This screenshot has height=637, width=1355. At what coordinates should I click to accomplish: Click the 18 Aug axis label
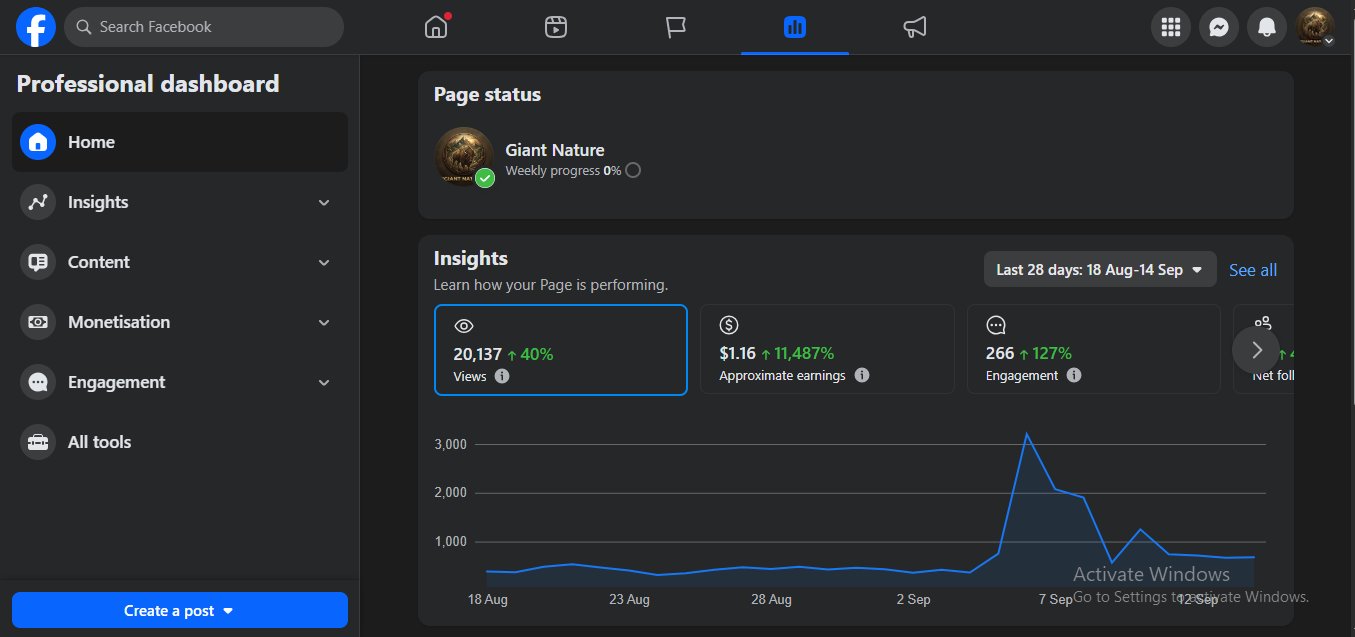point(488,599)
